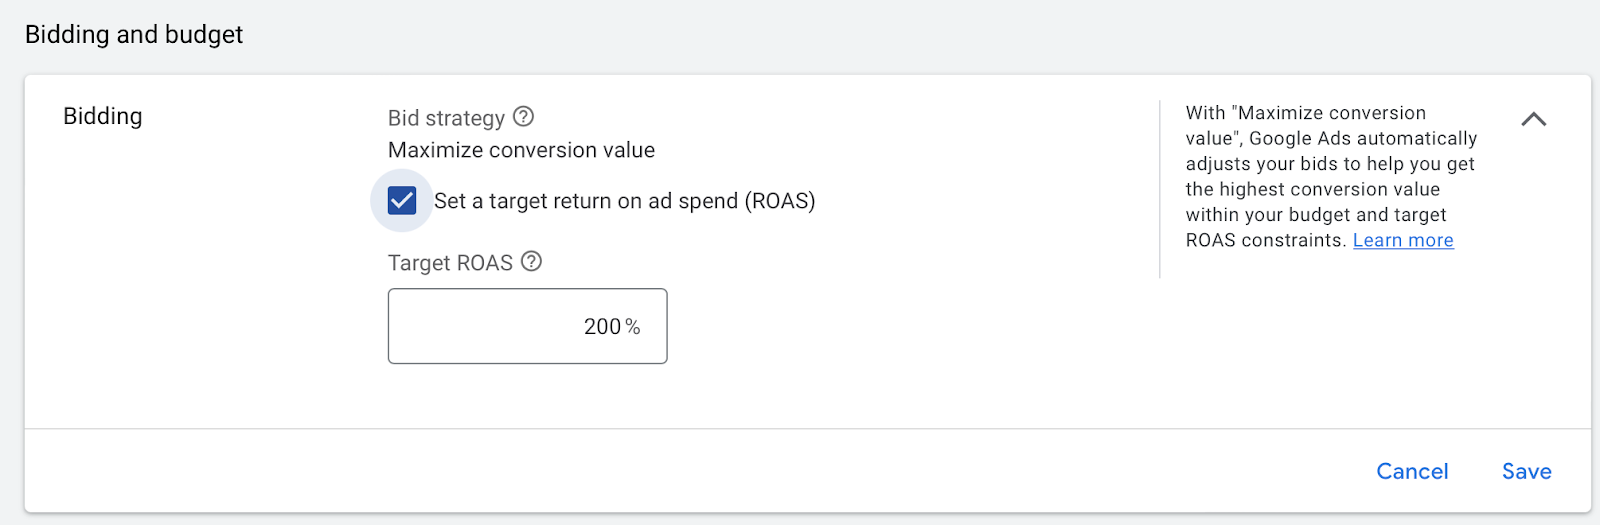Image resolution: width=1600 pixels, height=525 pixels.
Task: Open the Target ROAS help tooltip icon
Action: coord(532,262)
